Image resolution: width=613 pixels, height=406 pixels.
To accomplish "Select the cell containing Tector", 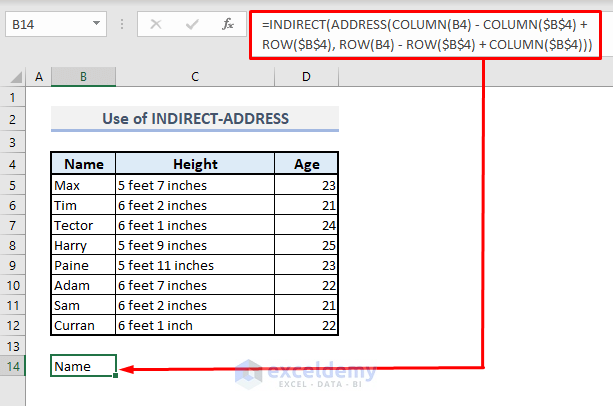I will click(x=83, y=225).
